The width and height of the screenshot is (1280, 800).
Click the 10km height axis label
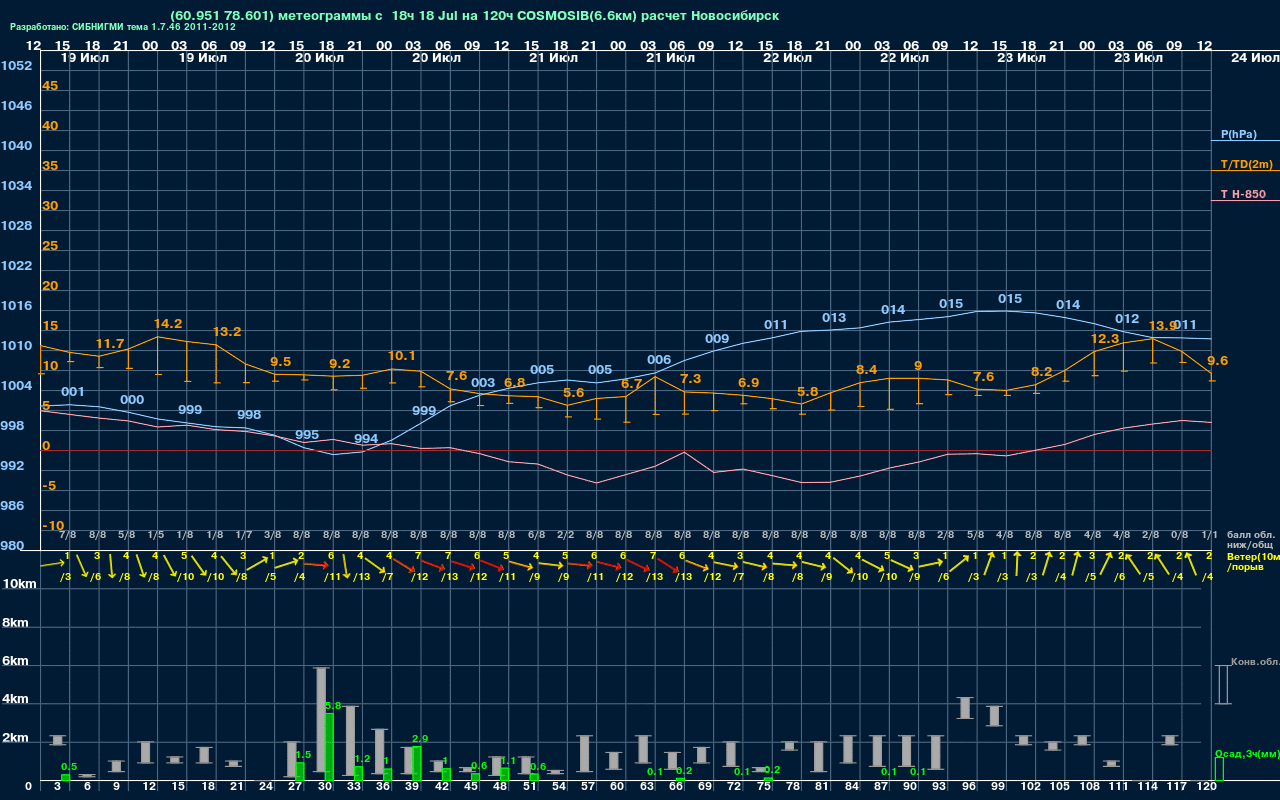pos(20,584)
